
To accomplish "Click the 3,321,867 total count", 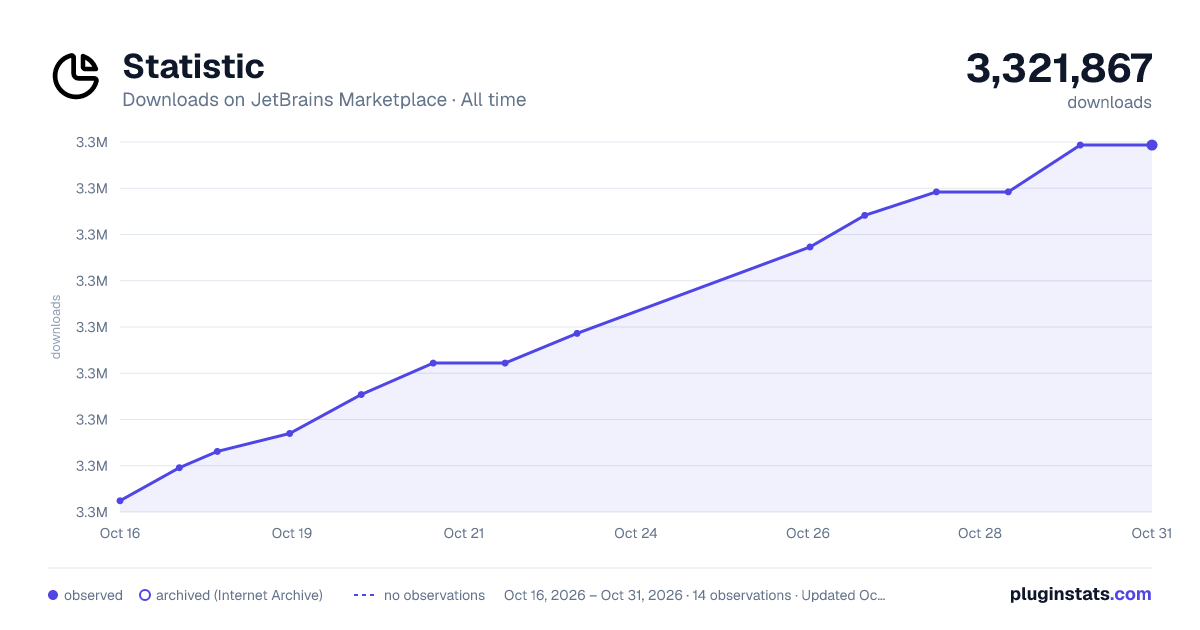I will 1059,68.
